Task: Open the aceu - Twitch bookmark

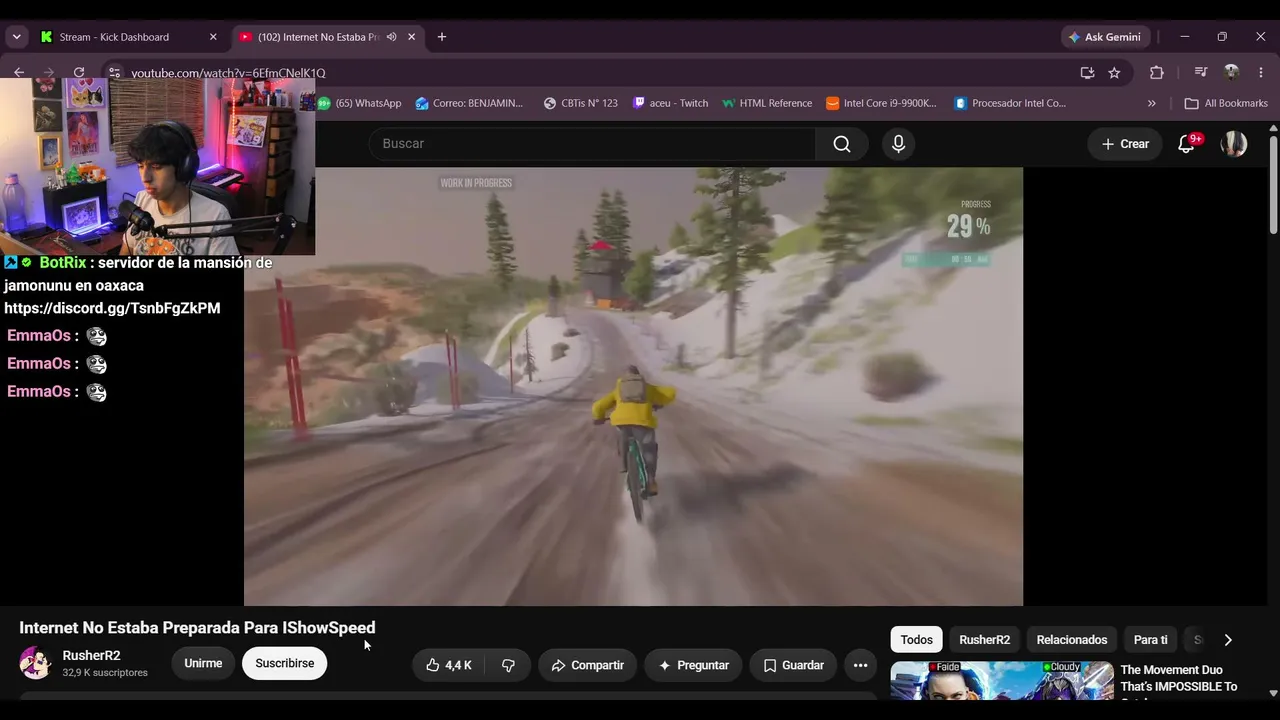Action: [x=671, y=103]
